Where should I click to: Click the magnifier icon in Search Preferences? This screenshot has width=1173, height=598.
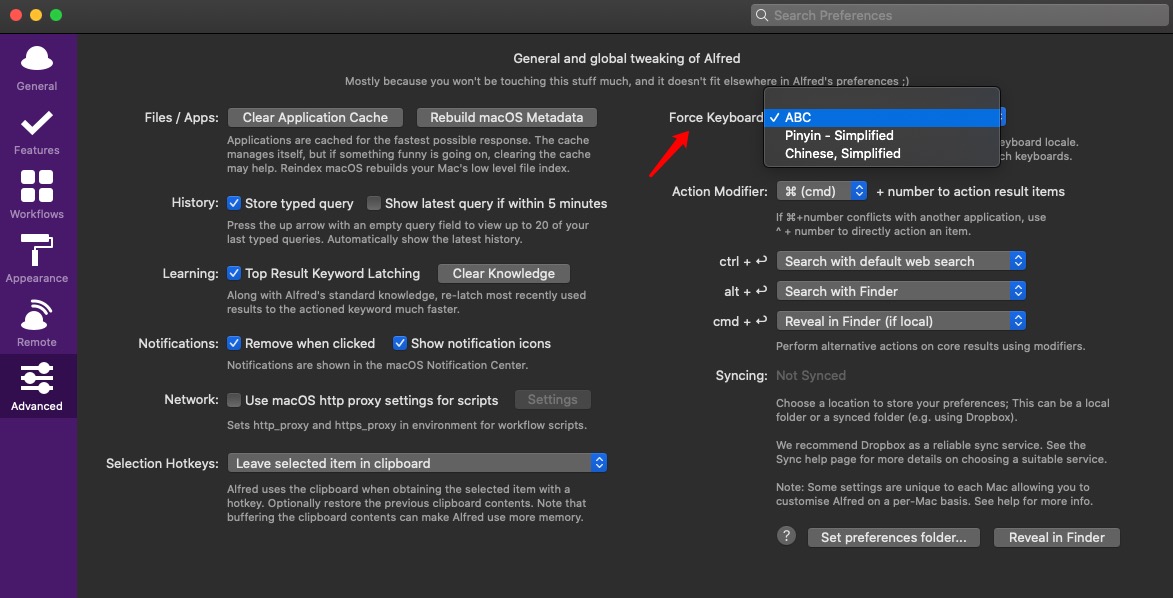(x=762, y=16)
